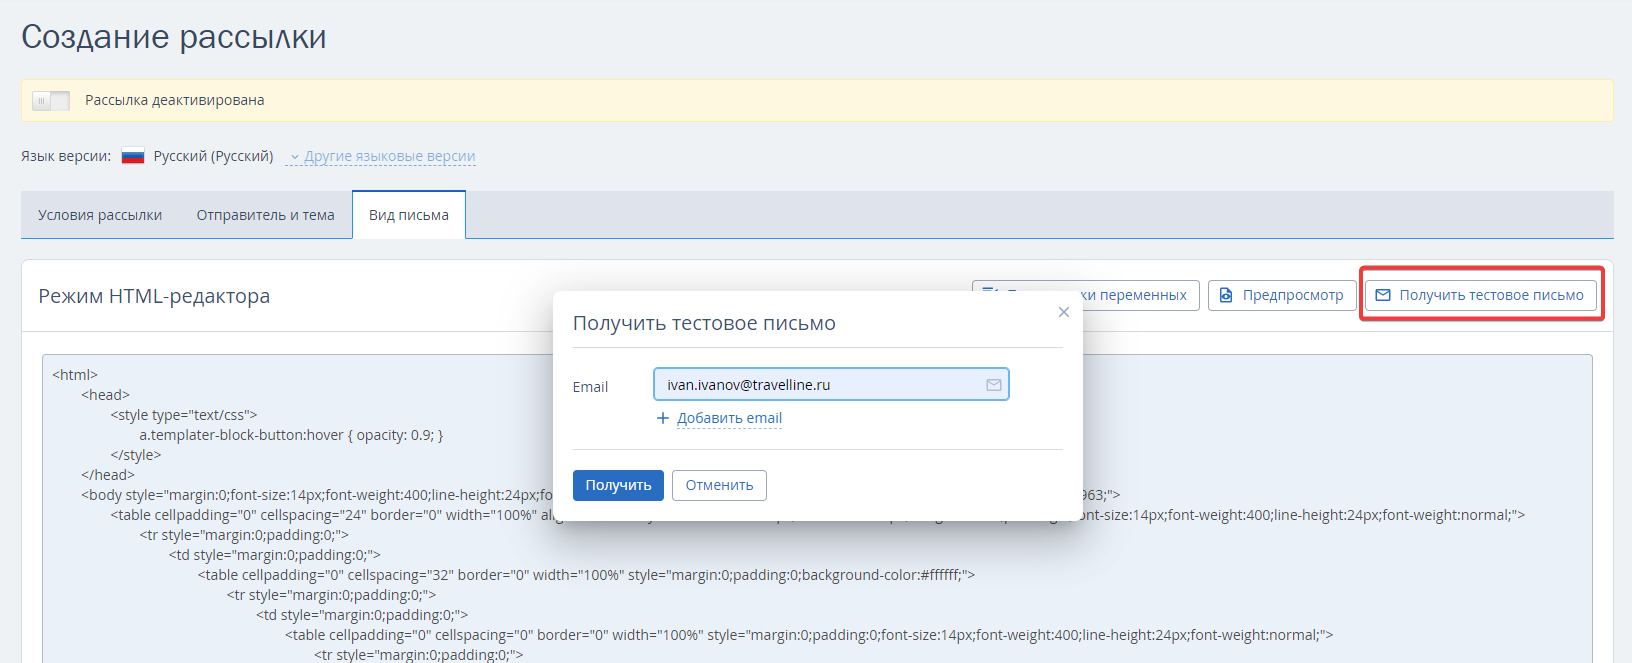Select the Вид письма tab
Viewport: 1632px width, 663px height.
(409, 215)
